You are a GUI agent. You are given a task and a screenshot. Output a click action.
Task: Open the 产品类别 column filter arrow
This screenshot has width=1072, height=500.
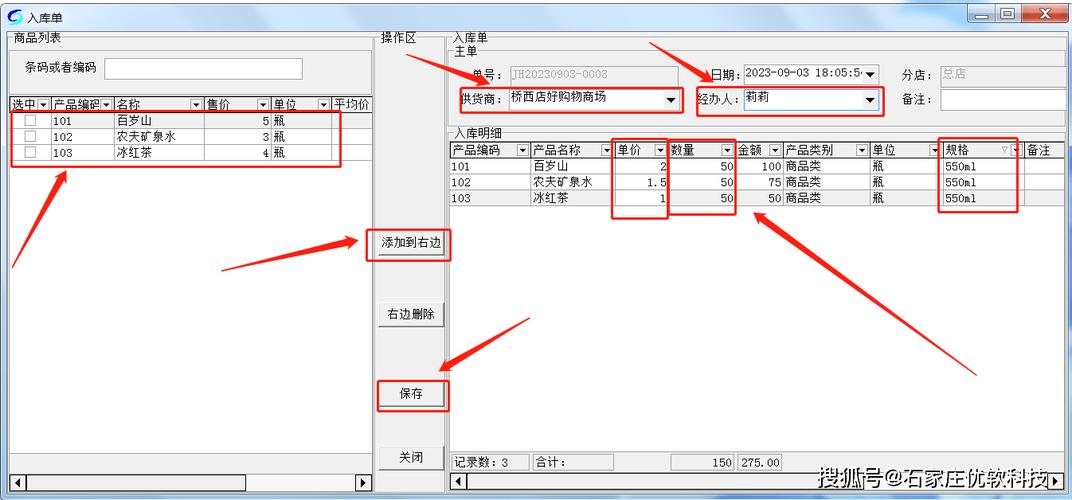click(x=860, y=150)
